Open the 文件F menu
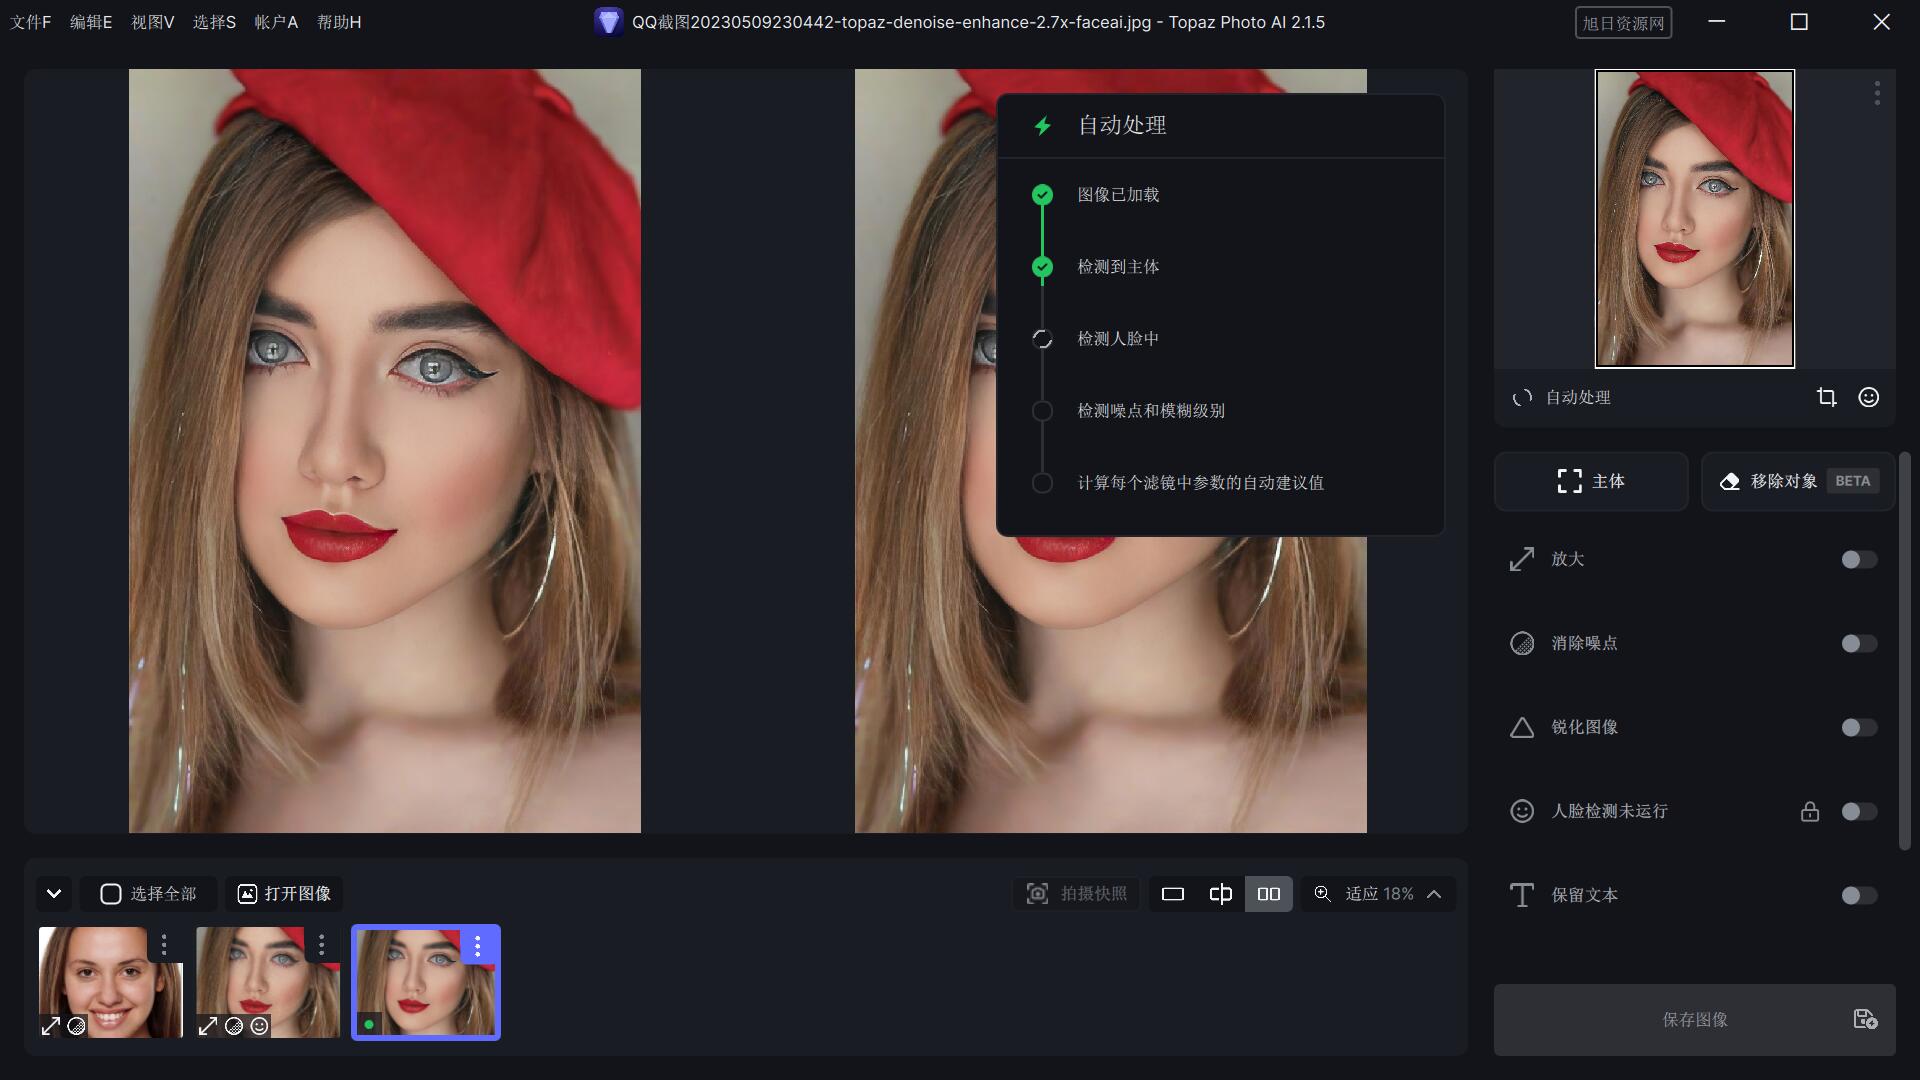The image size is (1920, 1080). click(x=29, y=22)
